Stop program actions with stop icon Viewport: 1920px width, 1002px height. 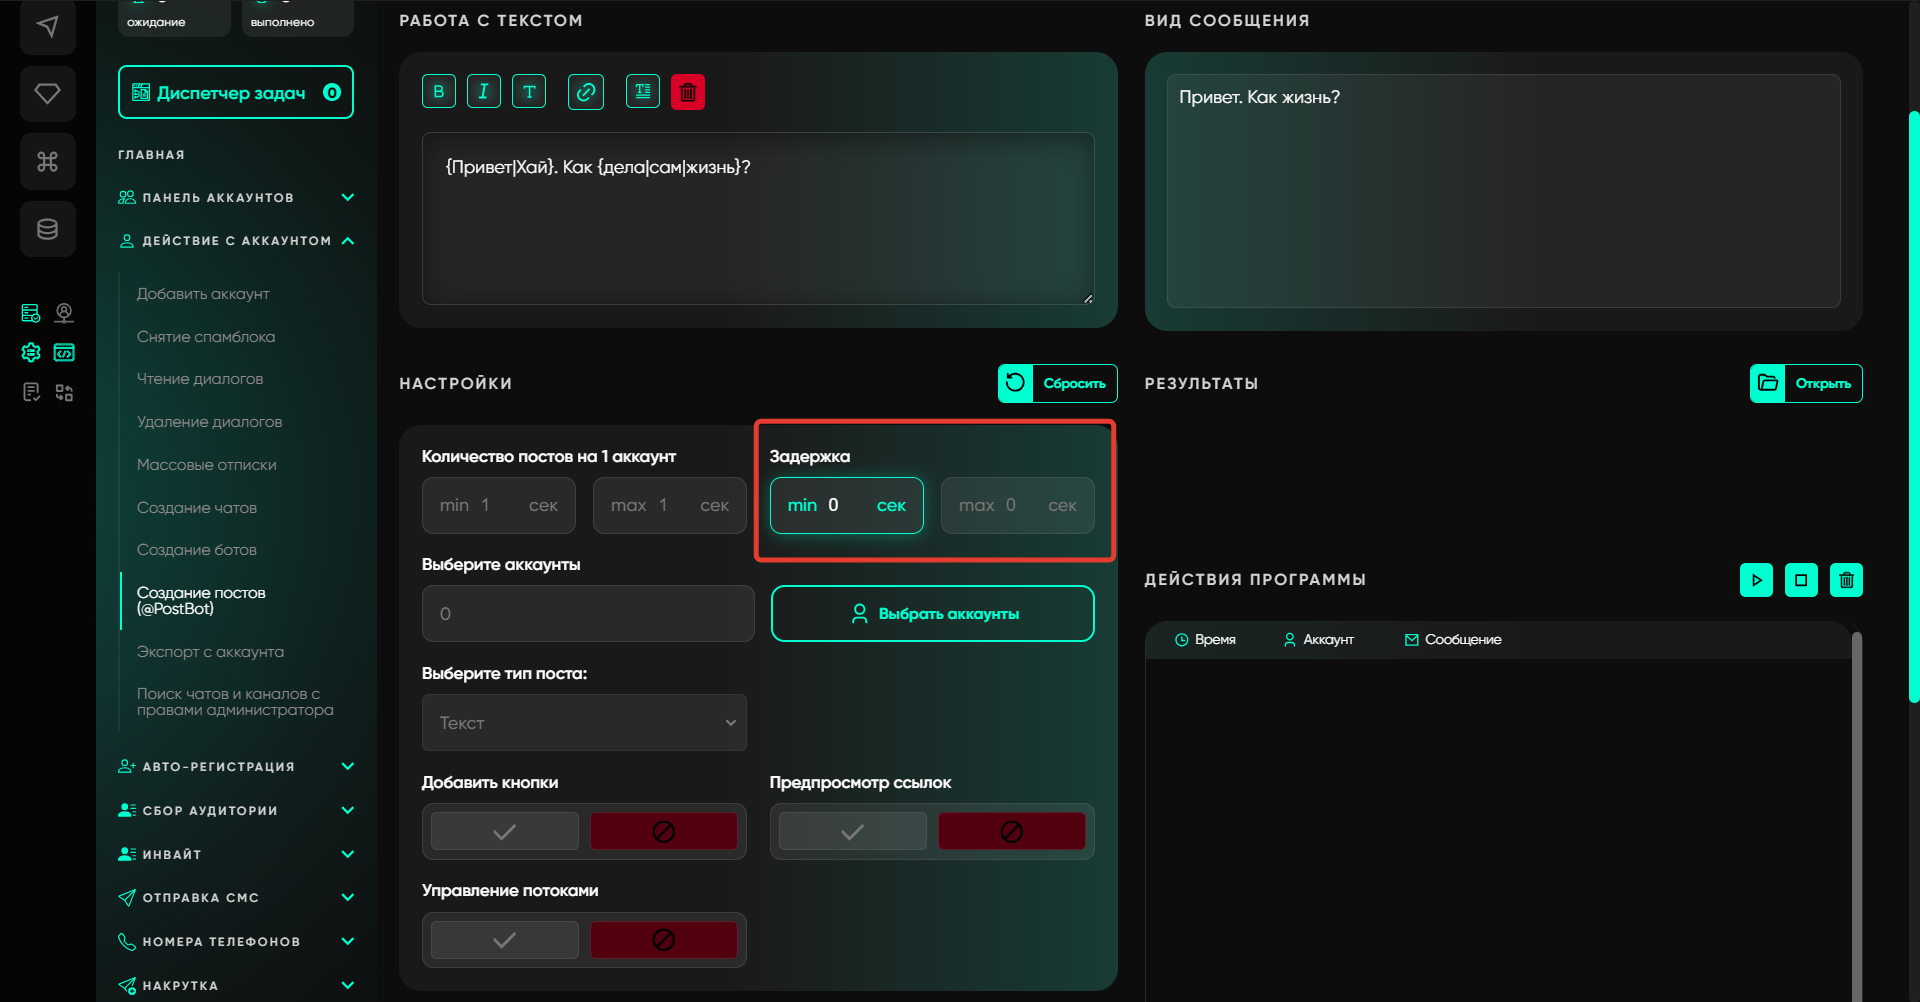click(1801, 580)
